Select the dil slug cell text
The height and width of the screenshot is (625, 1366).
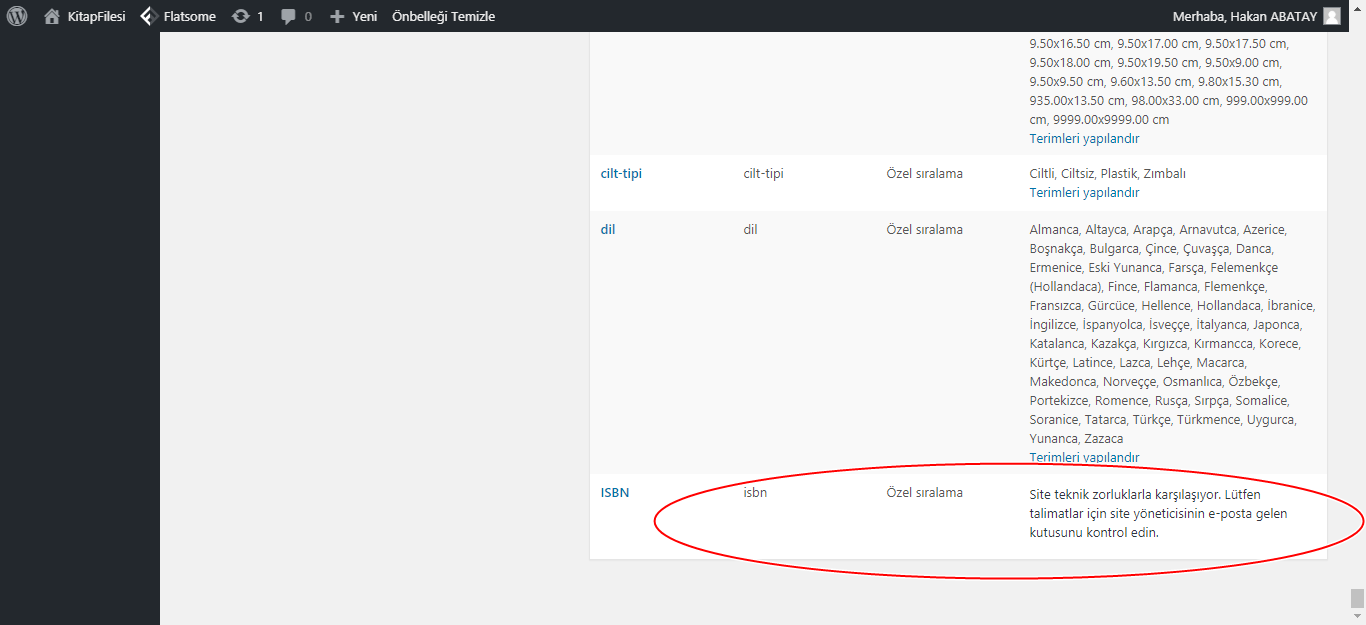[750, 229]
